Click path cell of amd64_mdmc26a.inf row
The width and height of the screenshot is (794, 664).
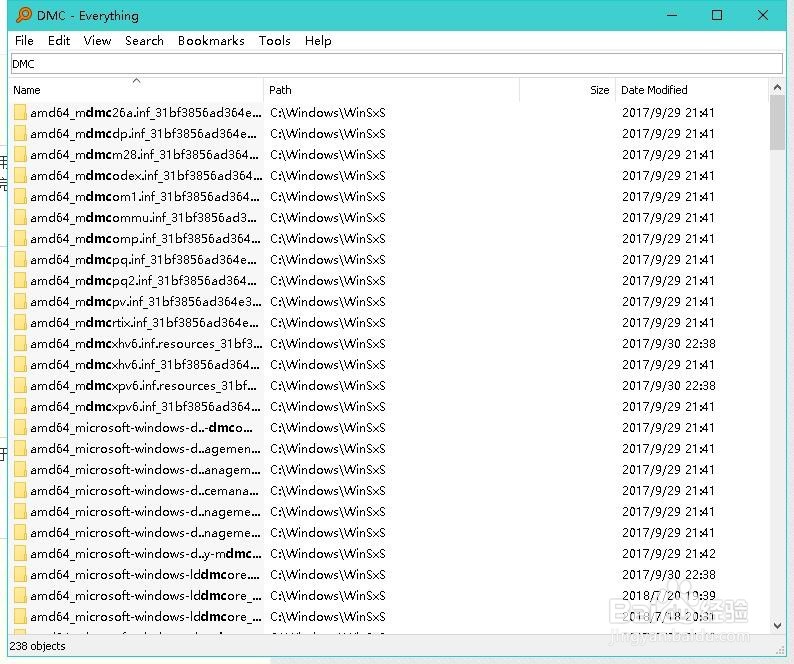point(328,112)
